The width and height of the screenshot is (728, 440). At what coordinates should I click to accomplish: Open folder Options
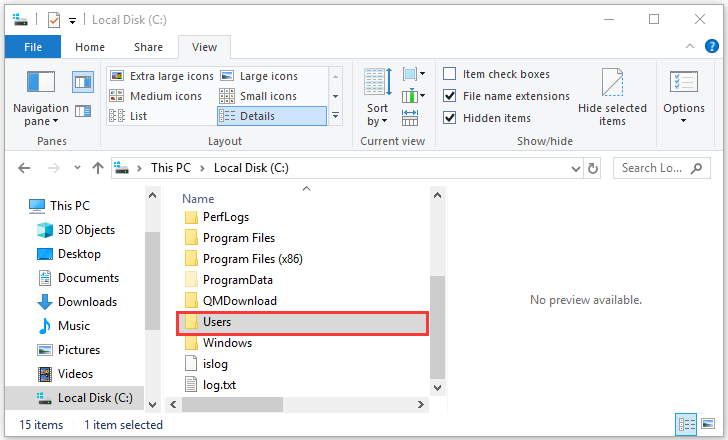point(683,97)
